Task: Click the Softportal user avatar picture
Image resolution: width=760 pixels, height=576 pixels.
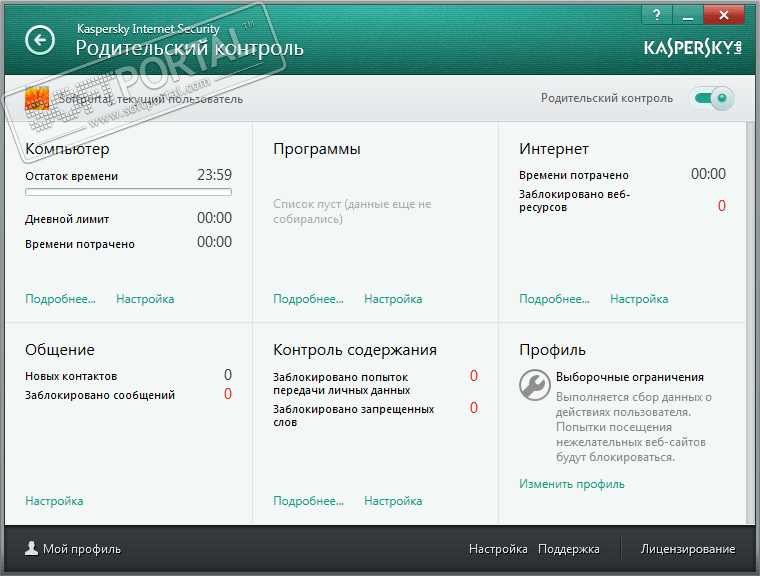Action: pyautogui.click(x=37, y=98)
